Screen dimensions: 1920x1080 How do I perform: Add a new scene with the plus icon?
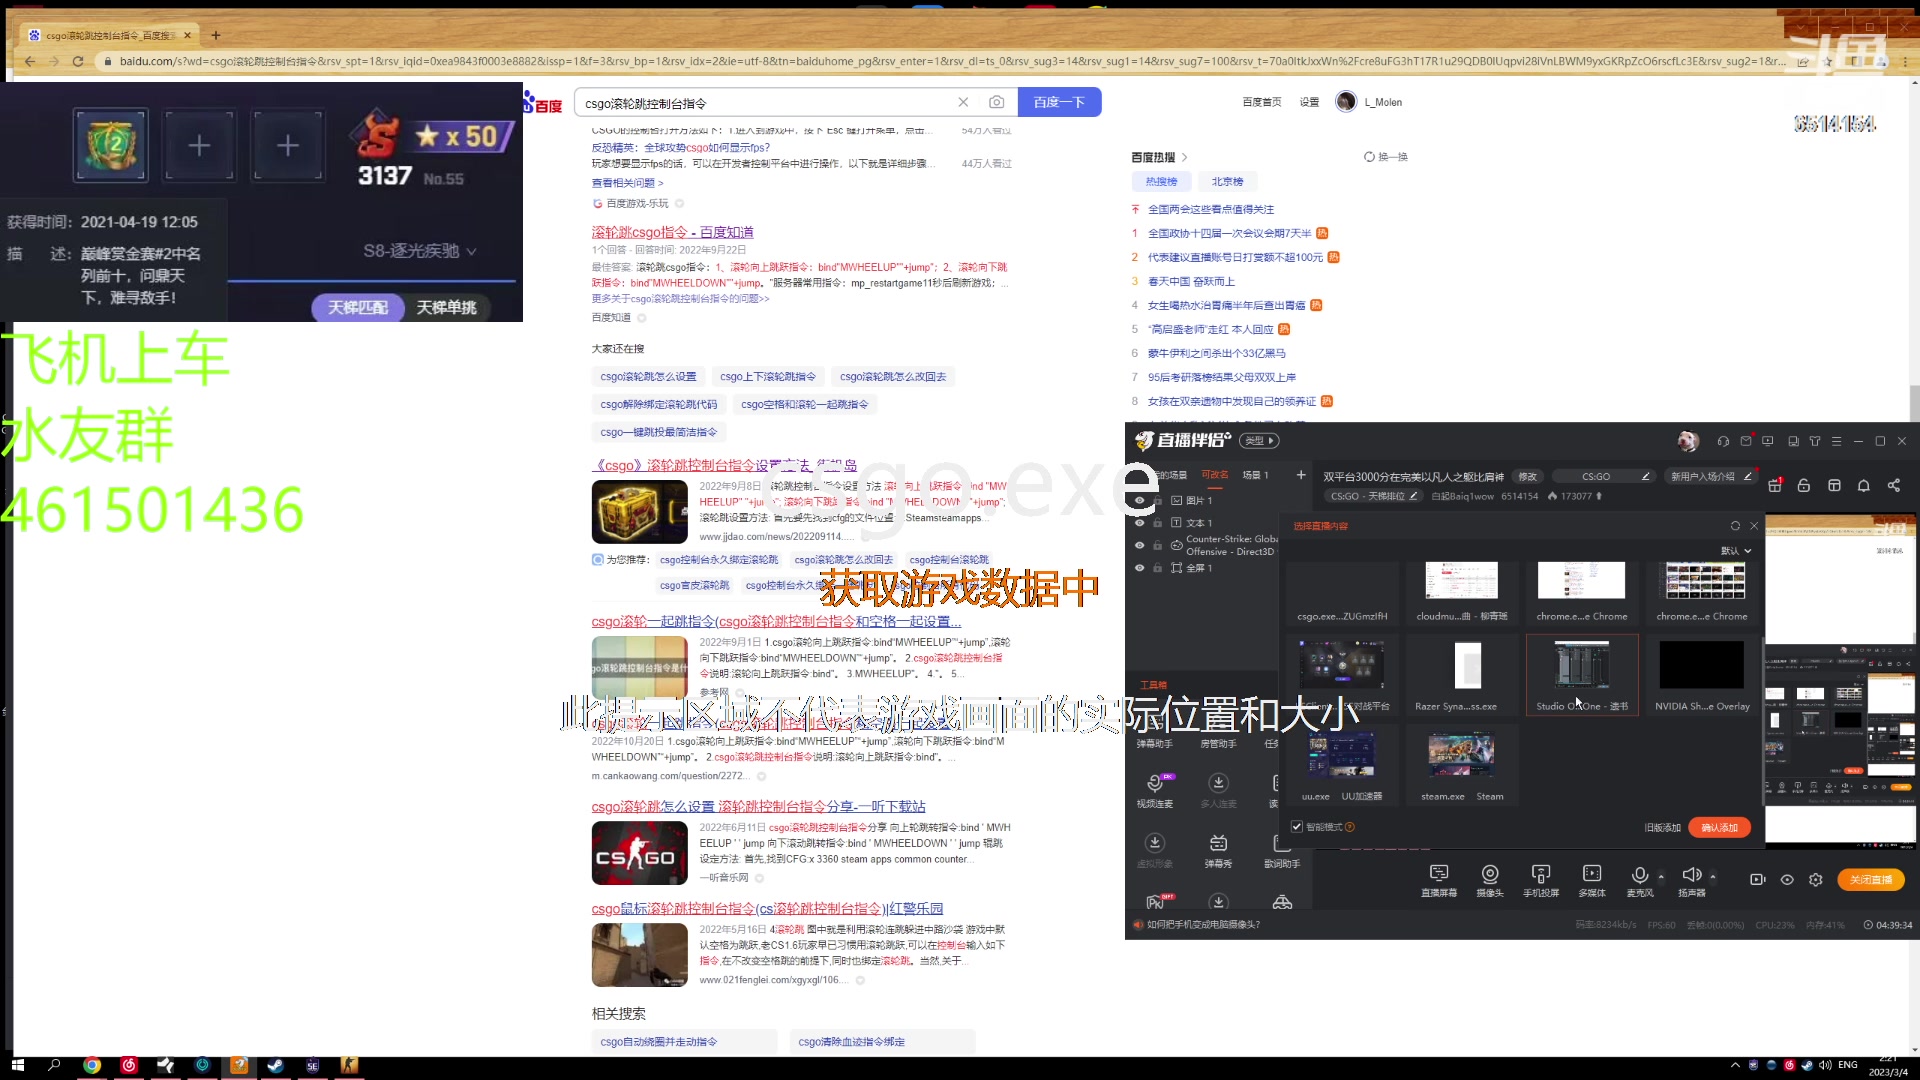(1301, 475)
